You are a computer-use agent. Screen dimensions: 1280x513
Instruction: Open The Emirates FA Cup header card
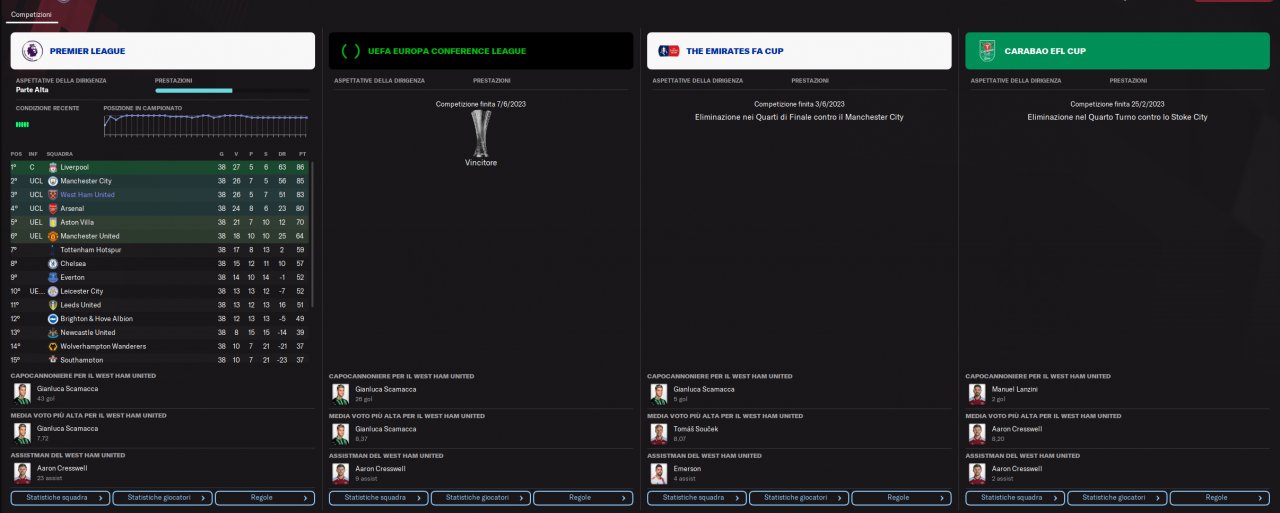point(799,51)
